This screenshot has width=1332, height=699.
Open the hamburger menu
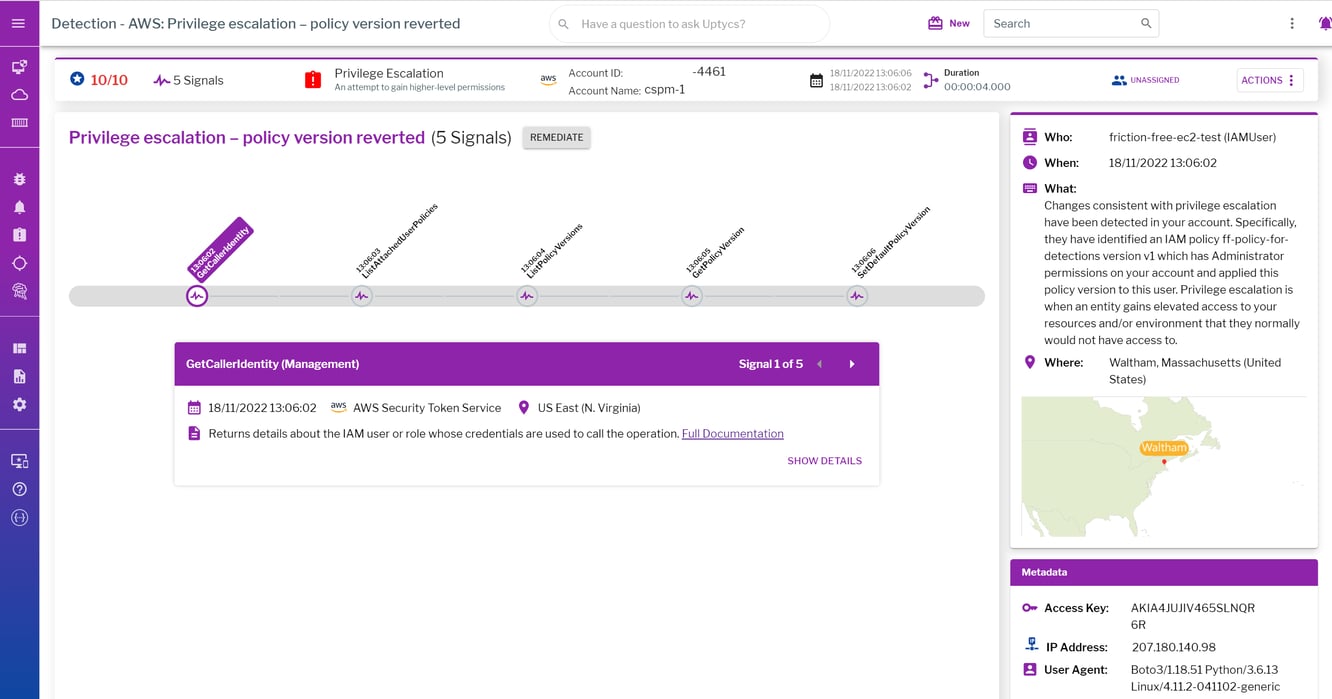pos(19,23)
